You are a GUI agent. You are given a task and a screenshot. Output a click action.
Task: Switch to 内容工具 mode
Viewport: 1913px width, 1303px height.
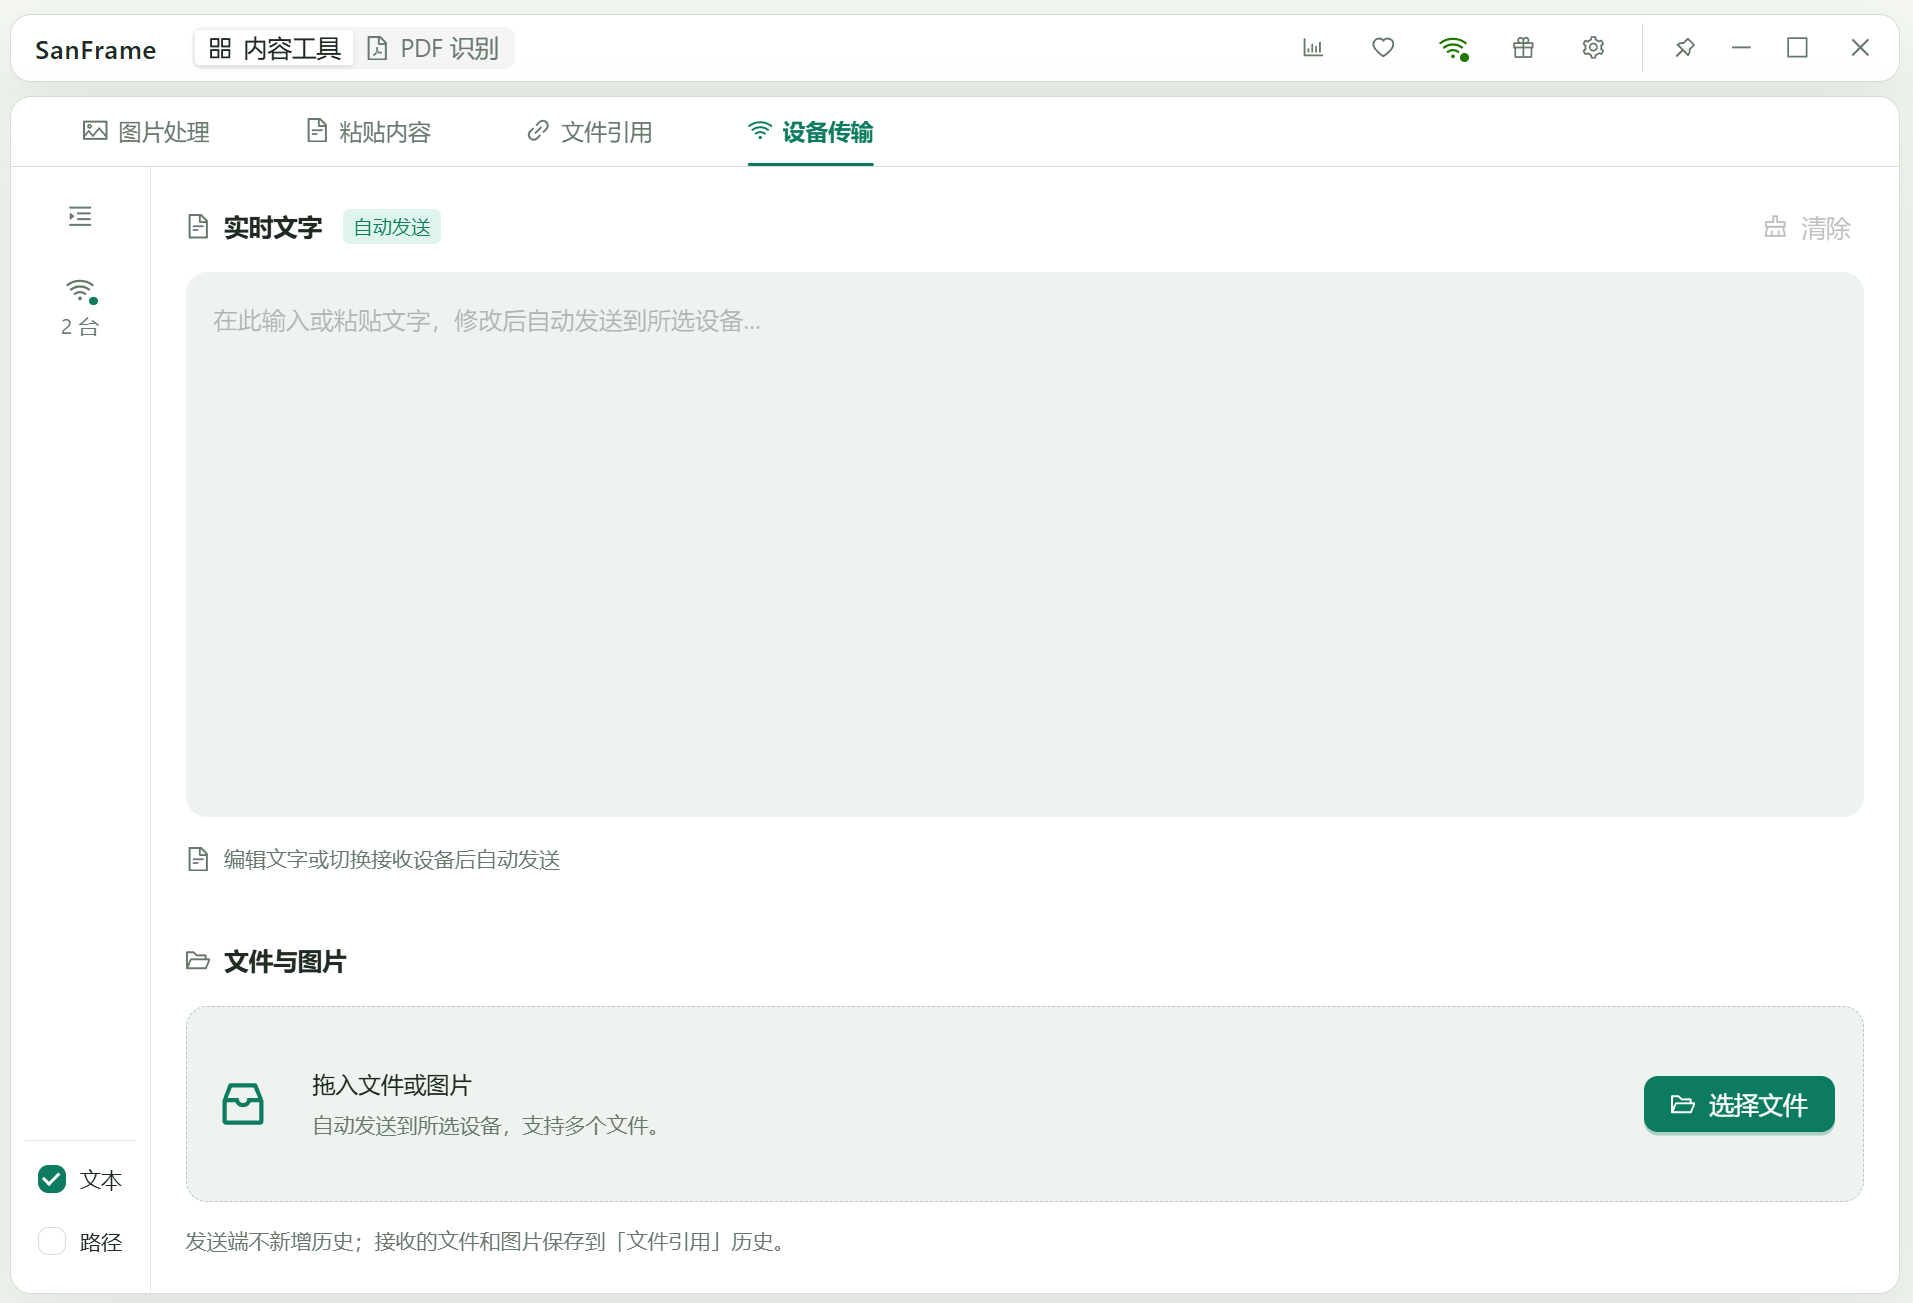(x=274, y=48)
